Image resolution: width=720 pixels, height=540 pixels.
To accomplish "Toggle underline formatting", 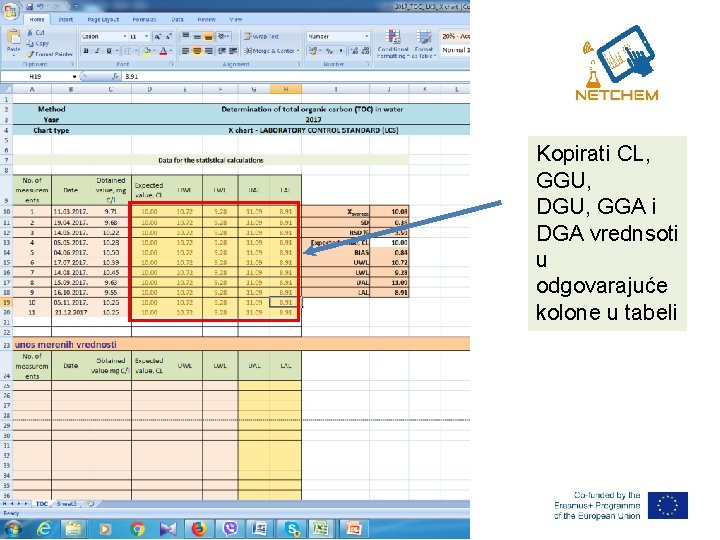I will tap(109, 51).
